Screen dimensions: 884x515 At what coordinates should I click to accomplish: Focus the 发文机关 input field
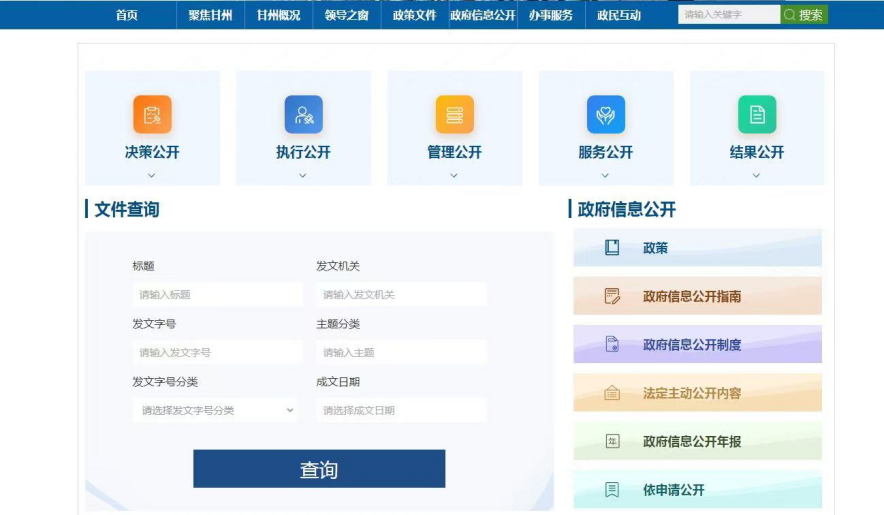401,294
